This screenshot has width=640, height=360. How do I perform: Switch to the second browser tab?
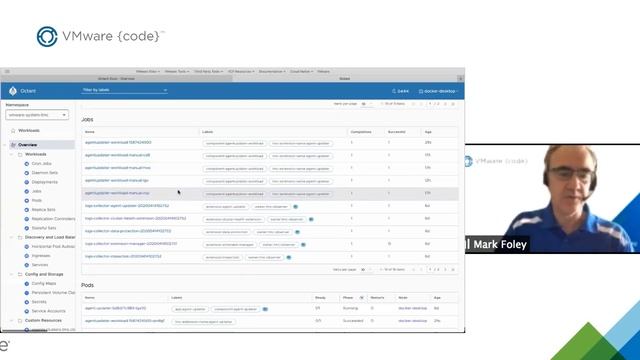point(345,79)
